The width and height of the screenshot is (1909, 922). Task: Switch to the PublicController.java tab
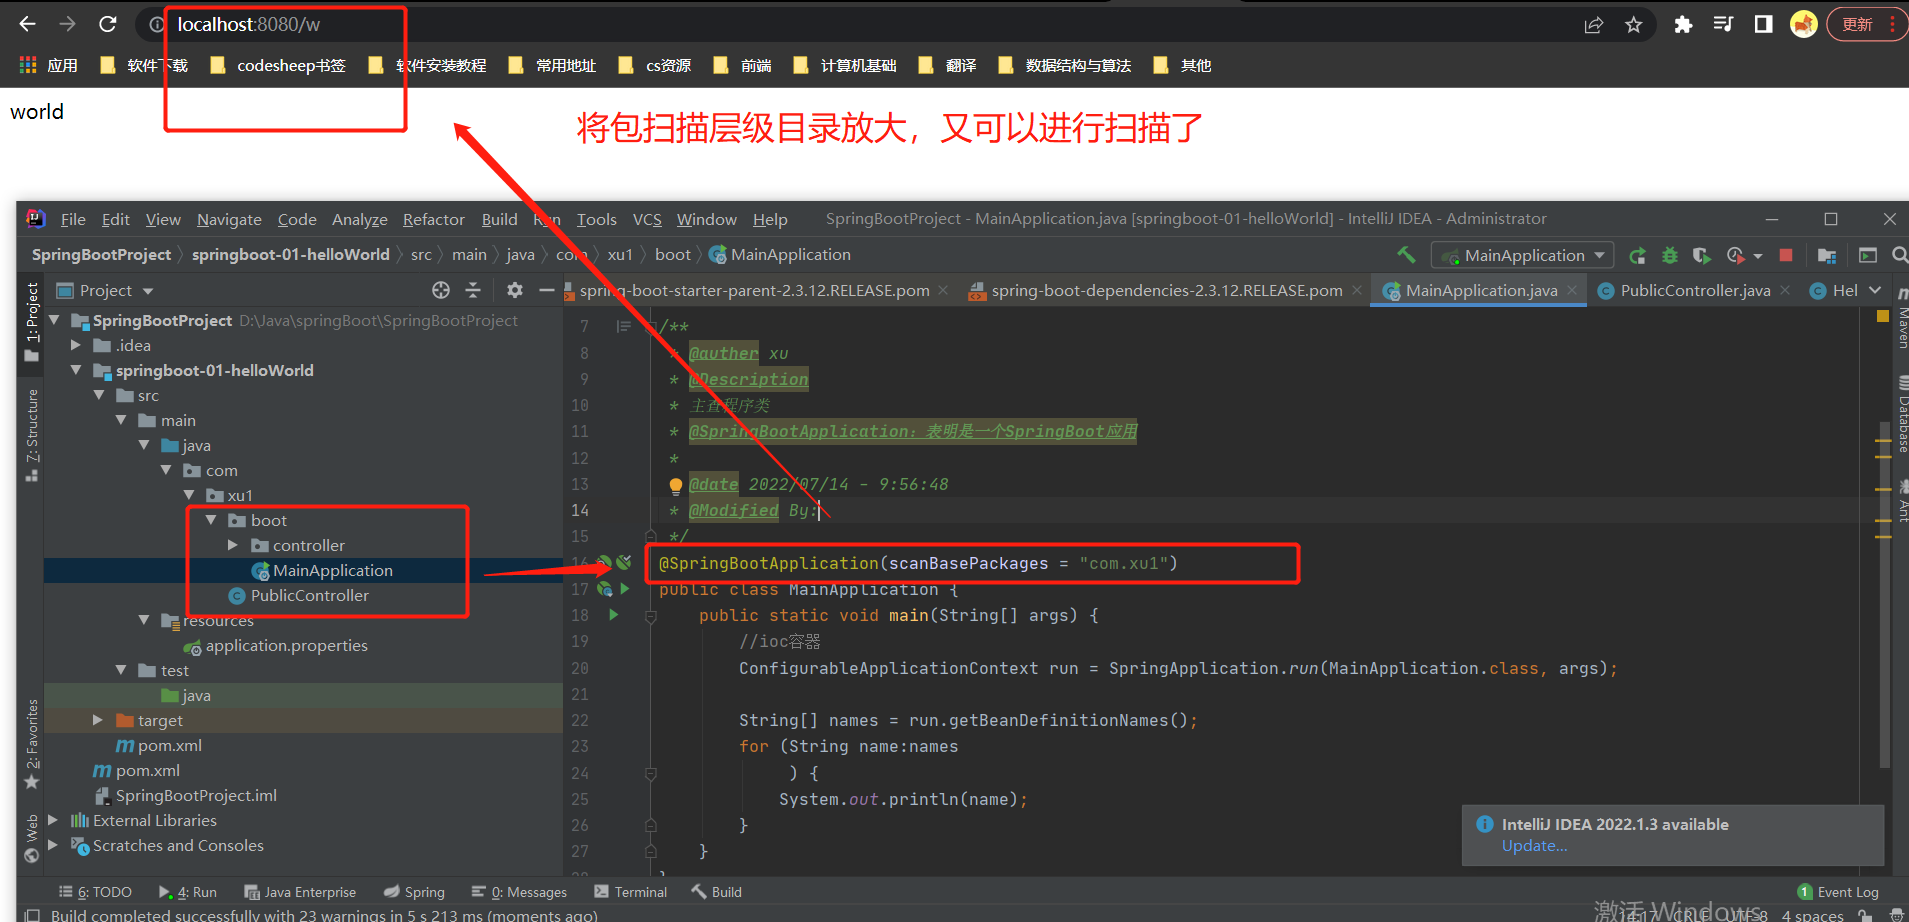pyautogui.click(x=1694, y=290)
